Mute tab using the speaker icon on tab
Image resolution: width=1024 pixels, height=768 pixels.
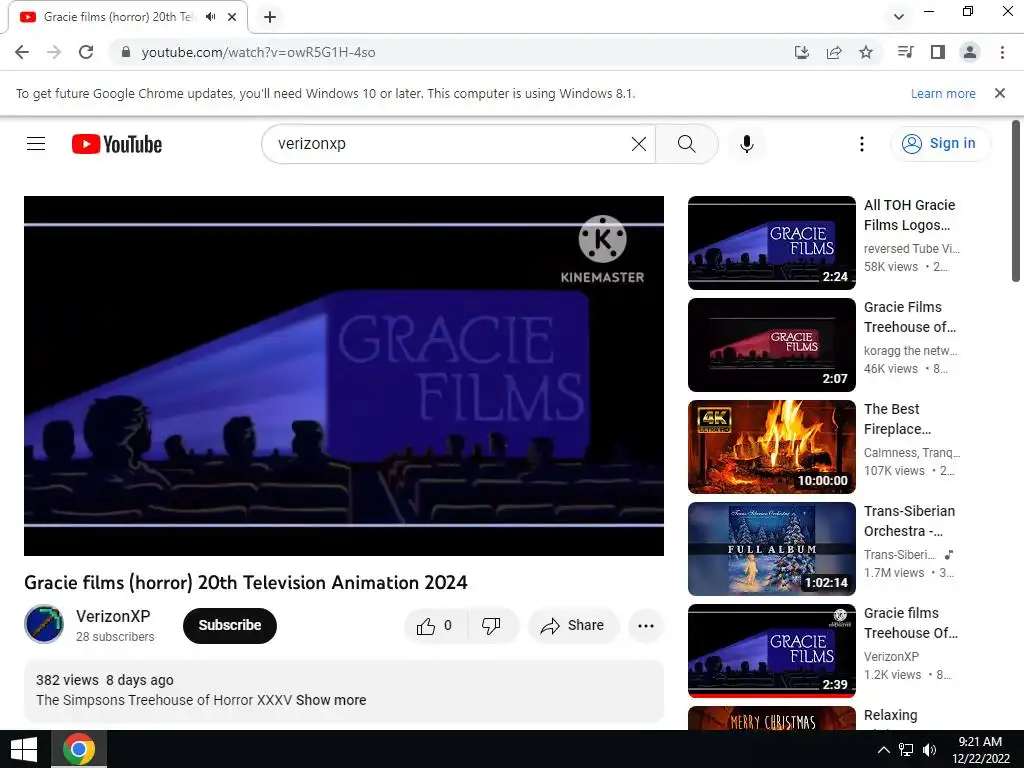pos(210,17)
